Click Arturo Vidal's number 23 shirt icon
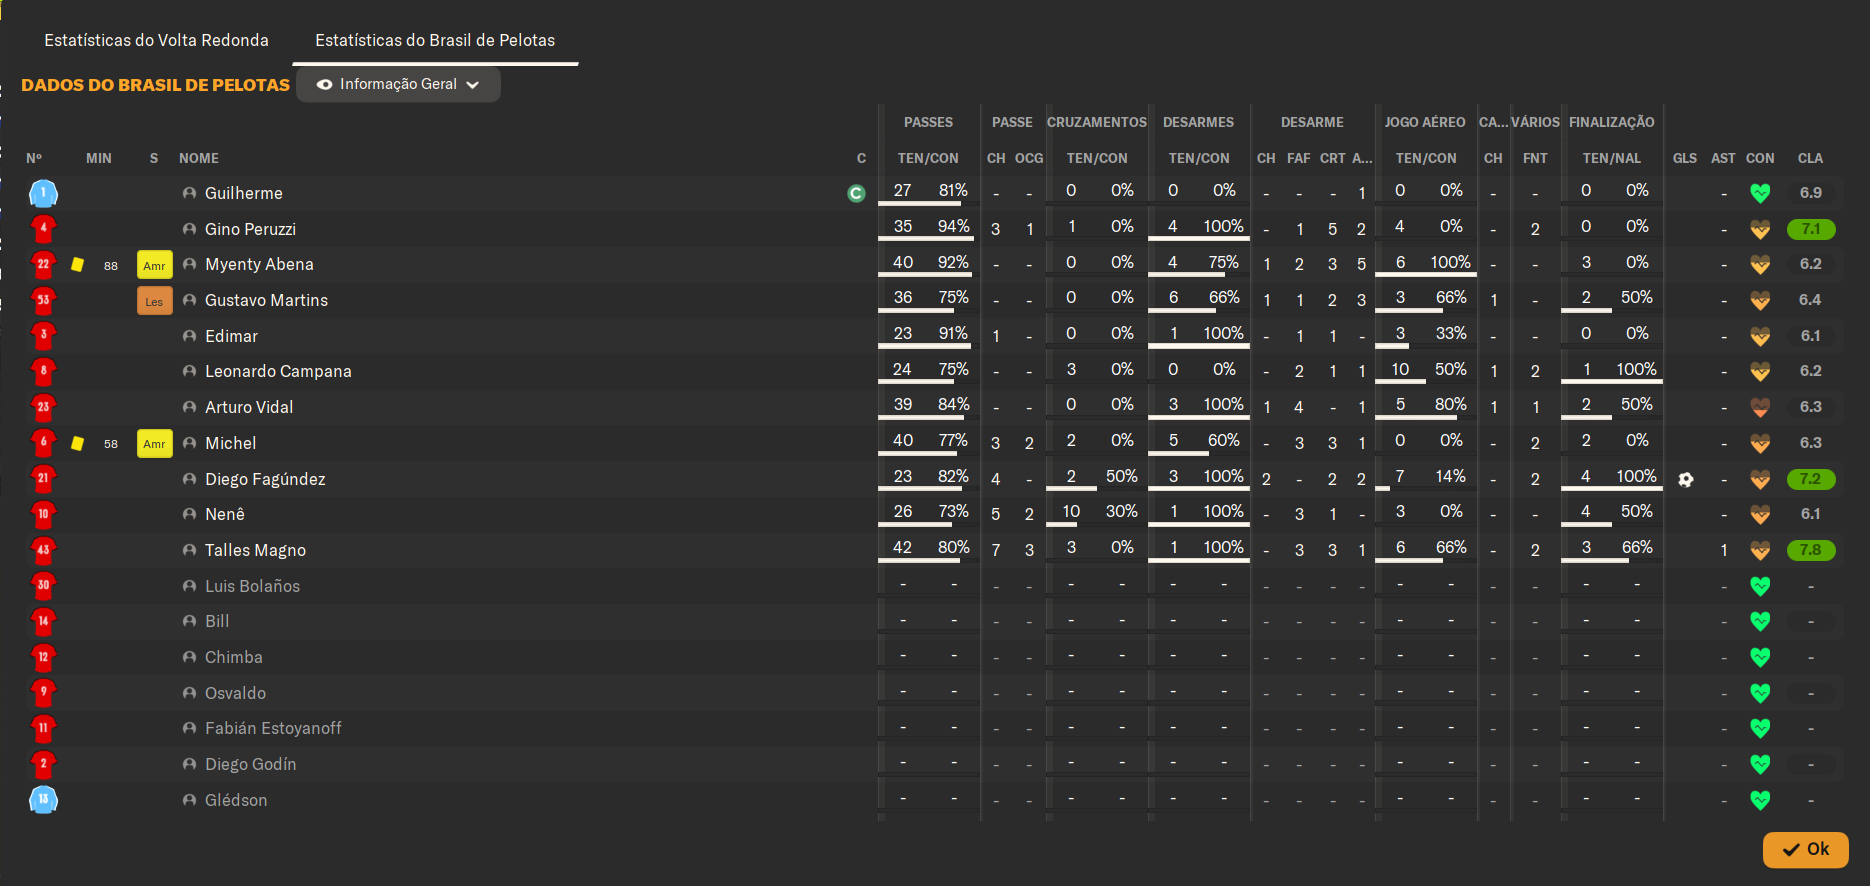The image size is (1870, 886). point(43,407)
